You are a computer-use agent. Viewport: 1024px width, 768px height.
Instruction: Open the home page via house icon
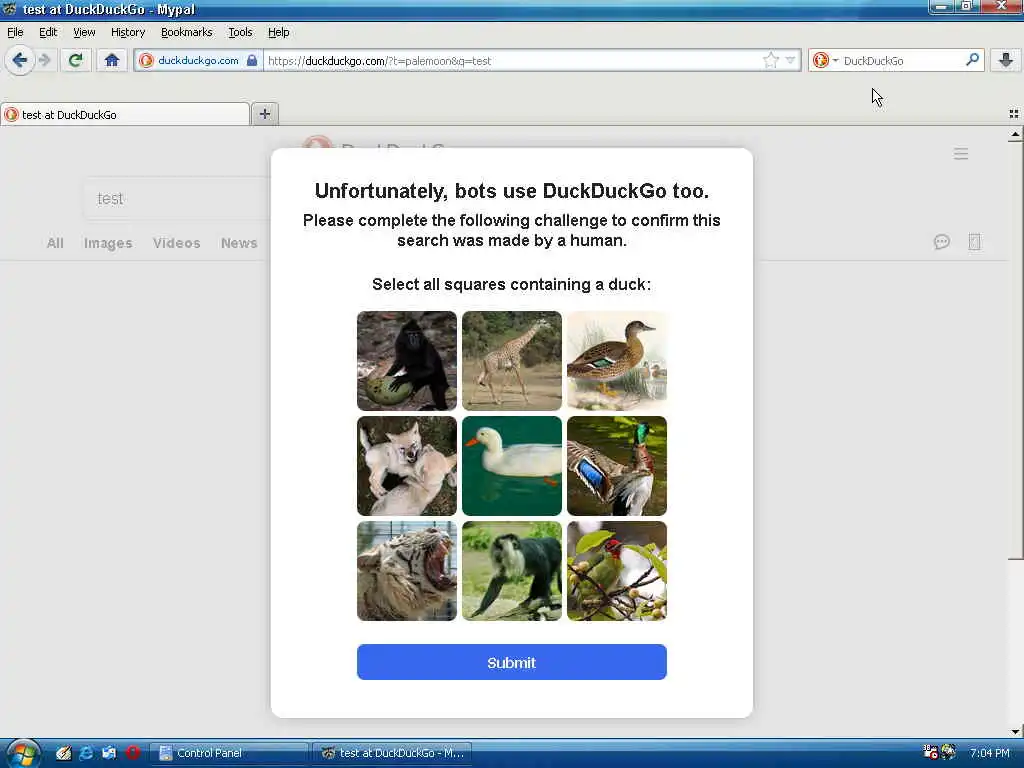112,61
